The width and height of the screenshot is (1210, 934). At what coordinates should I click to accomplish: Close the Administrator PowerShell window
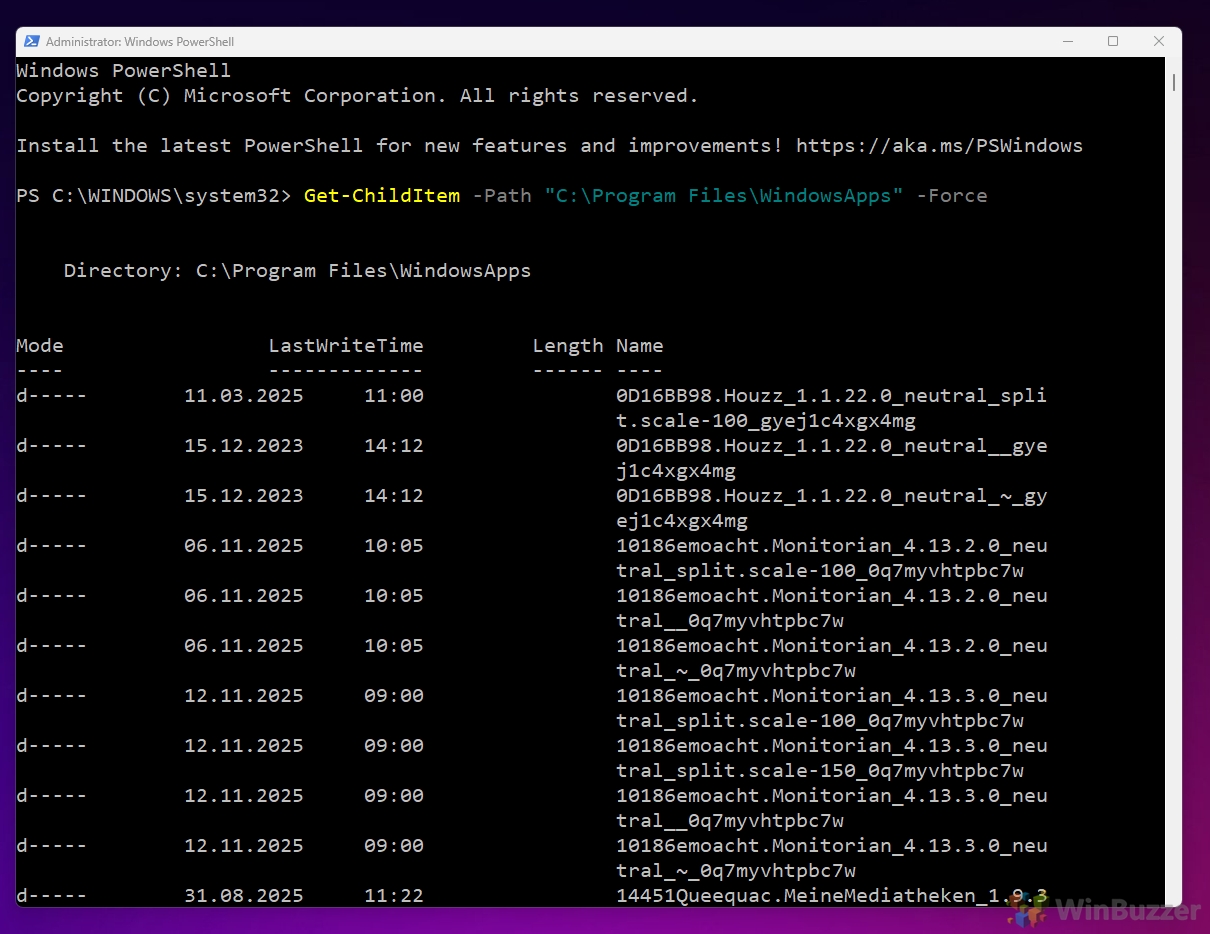pyautogui.click(x=1159, y=42)
